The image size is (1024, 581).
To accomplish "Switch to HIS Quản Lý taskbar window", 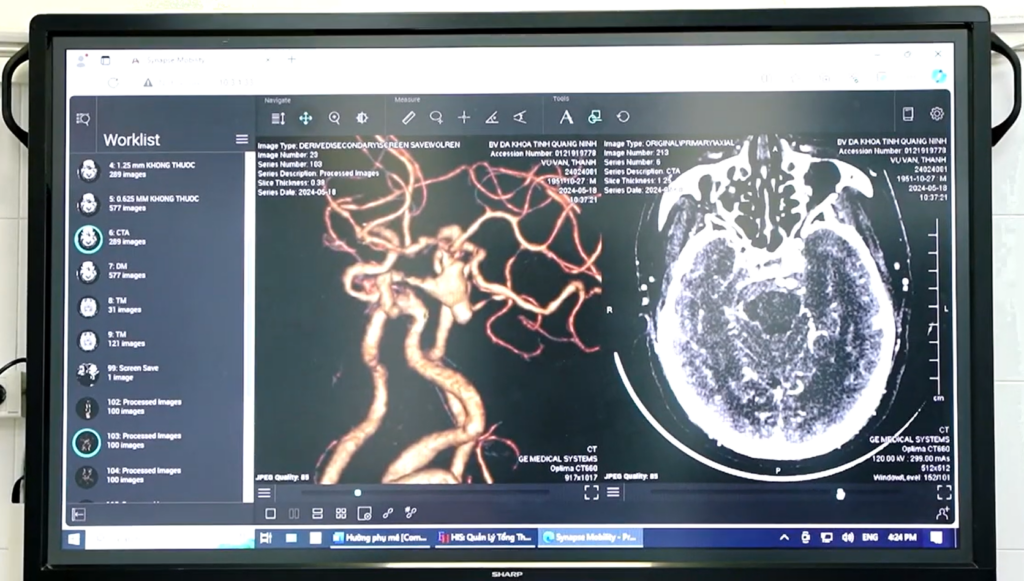I will pos(486,538).
